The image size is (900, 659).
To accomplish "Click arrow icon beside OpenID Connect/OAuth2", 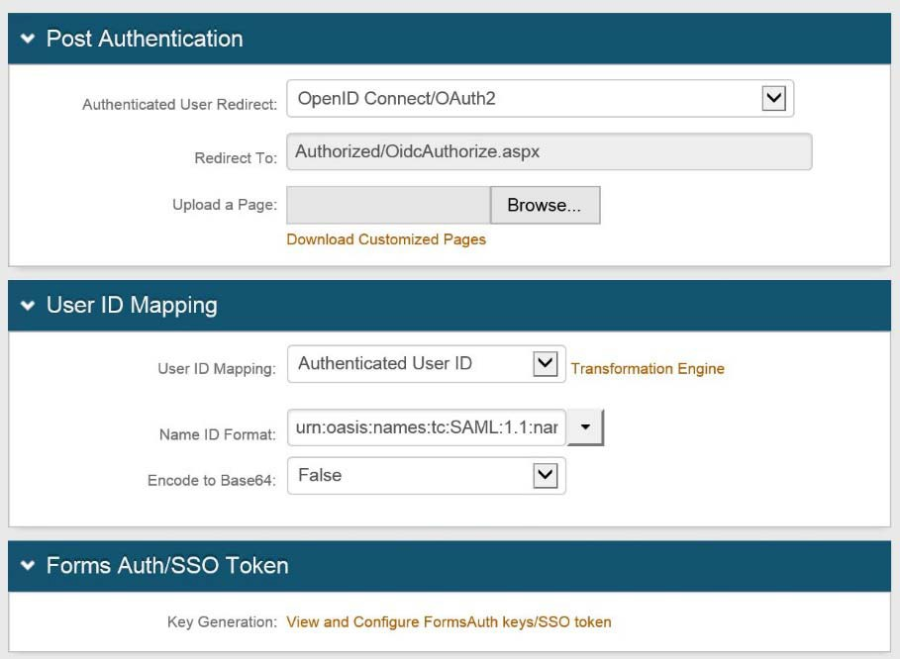I will point(773,99).
